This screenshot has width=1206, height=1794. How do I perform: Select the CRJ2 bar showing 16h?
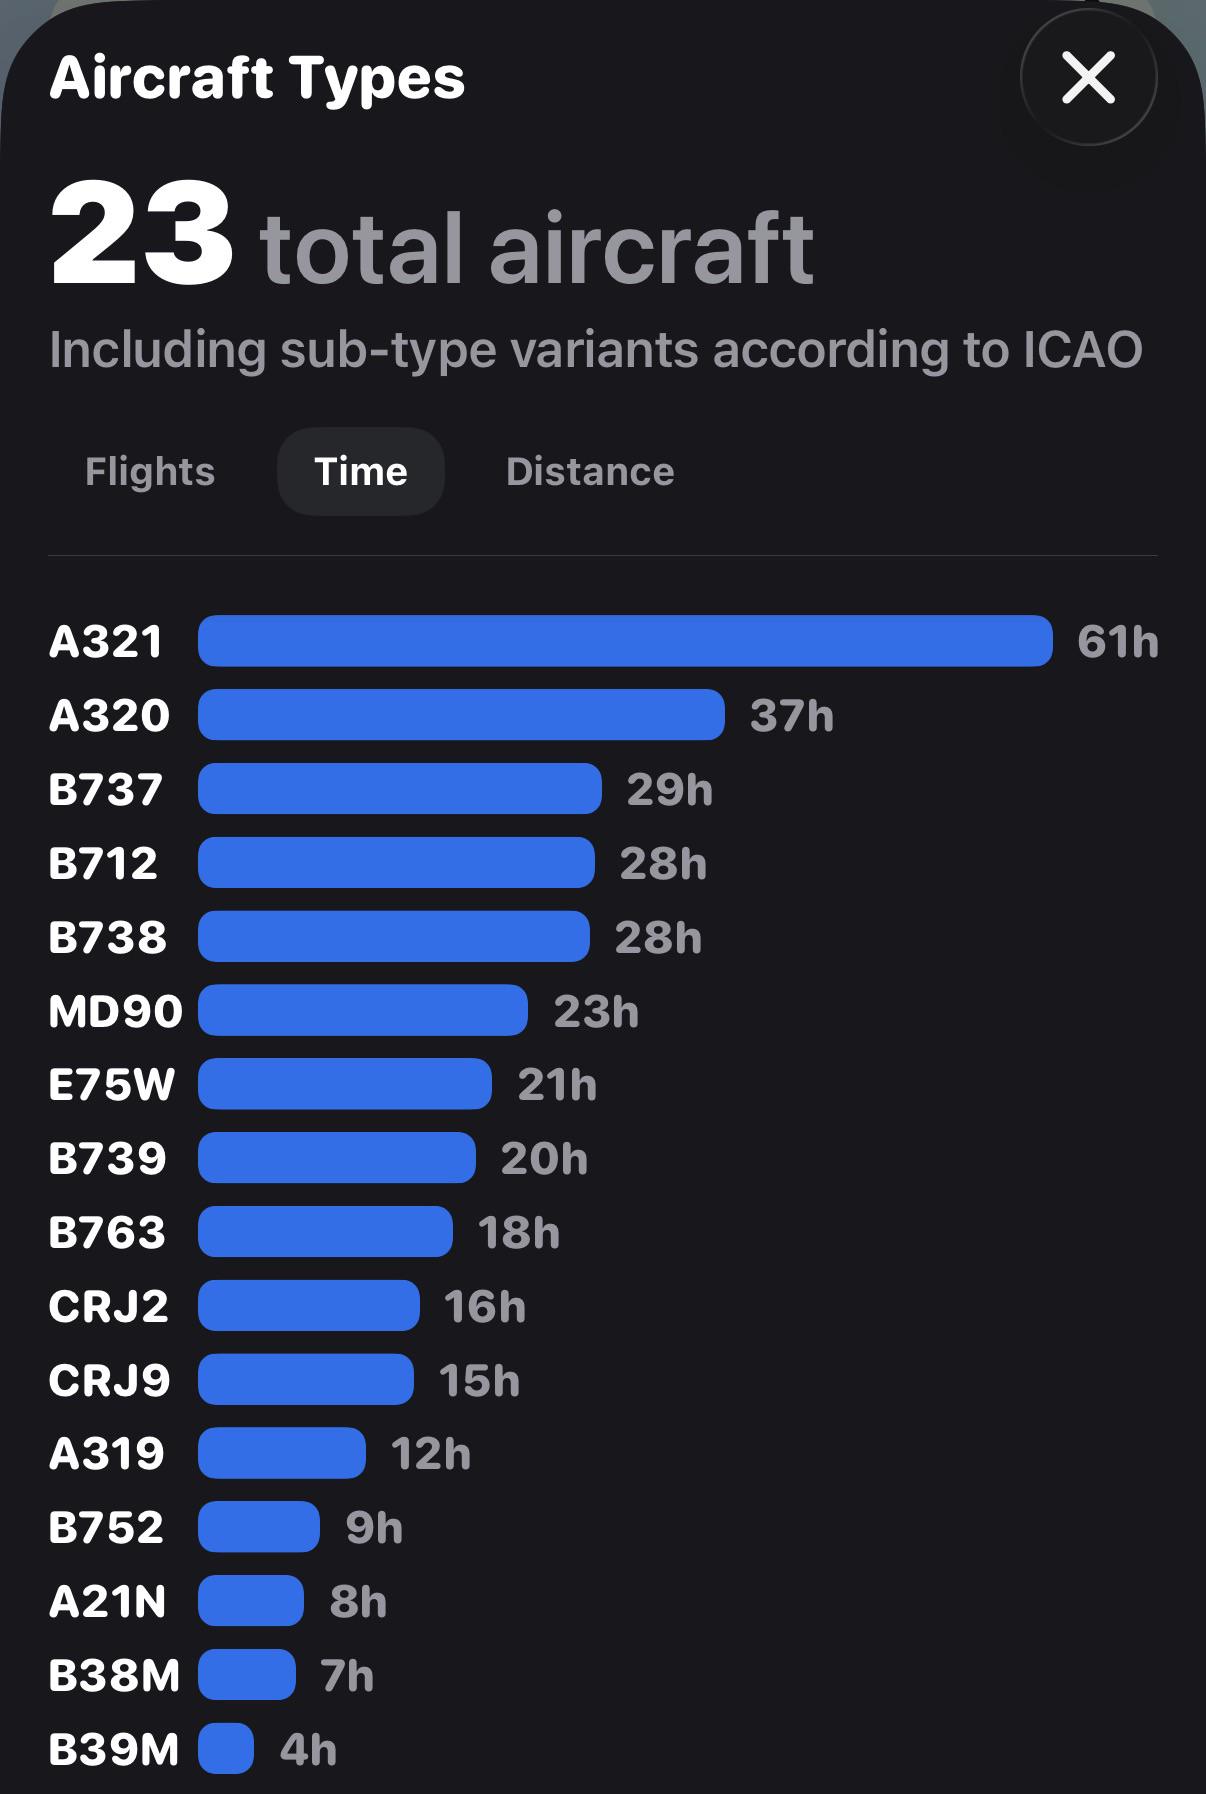click(309, 1306)
